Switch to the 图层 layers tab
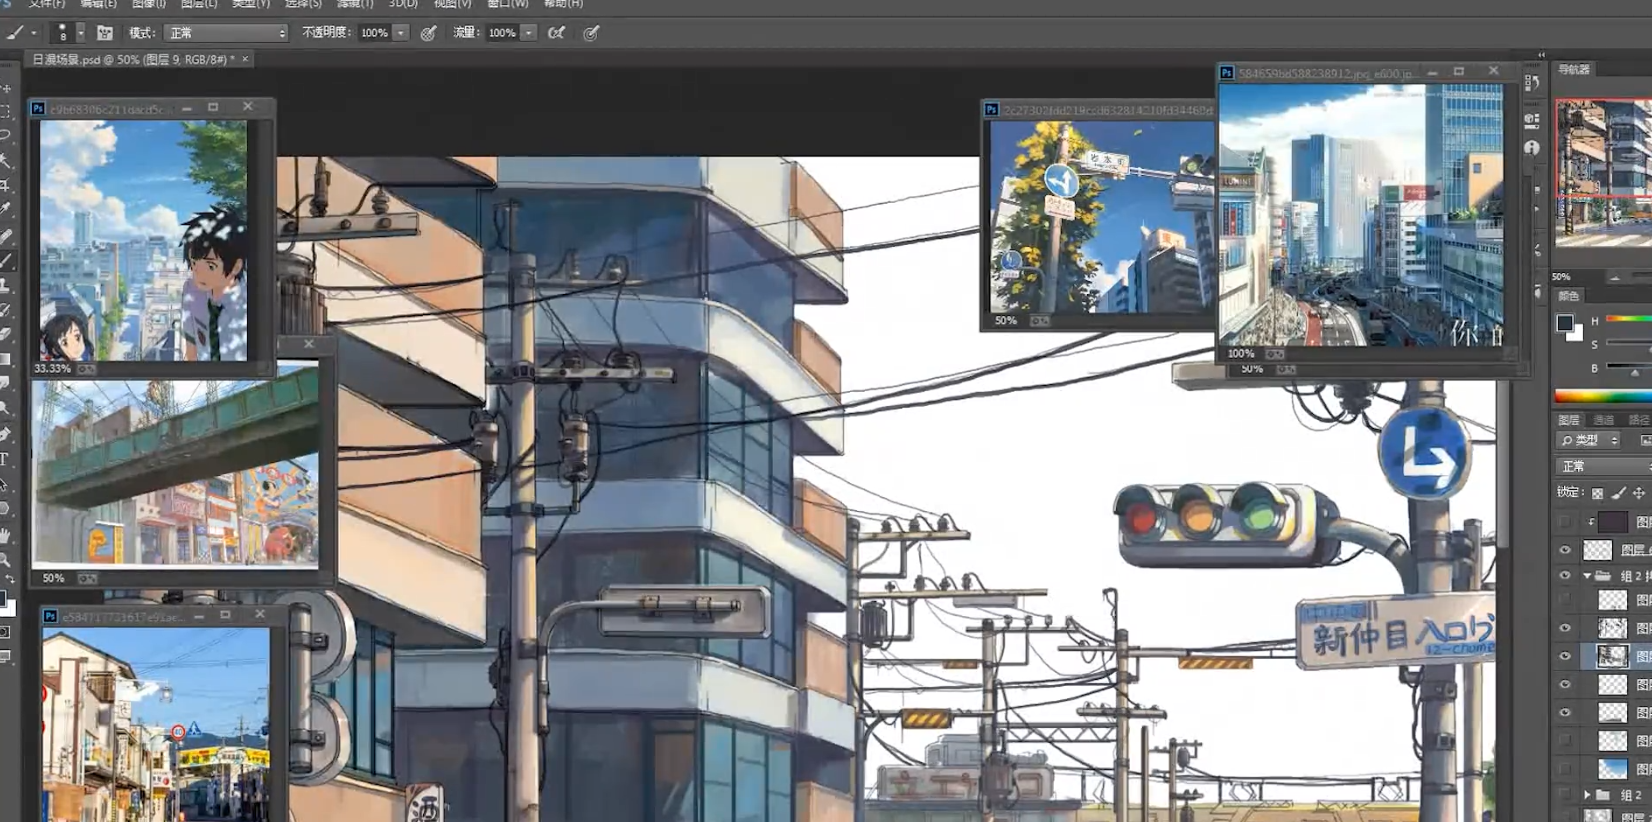Image resolution: width=1652 pixels, height=822 pixels. [1569, 420]
